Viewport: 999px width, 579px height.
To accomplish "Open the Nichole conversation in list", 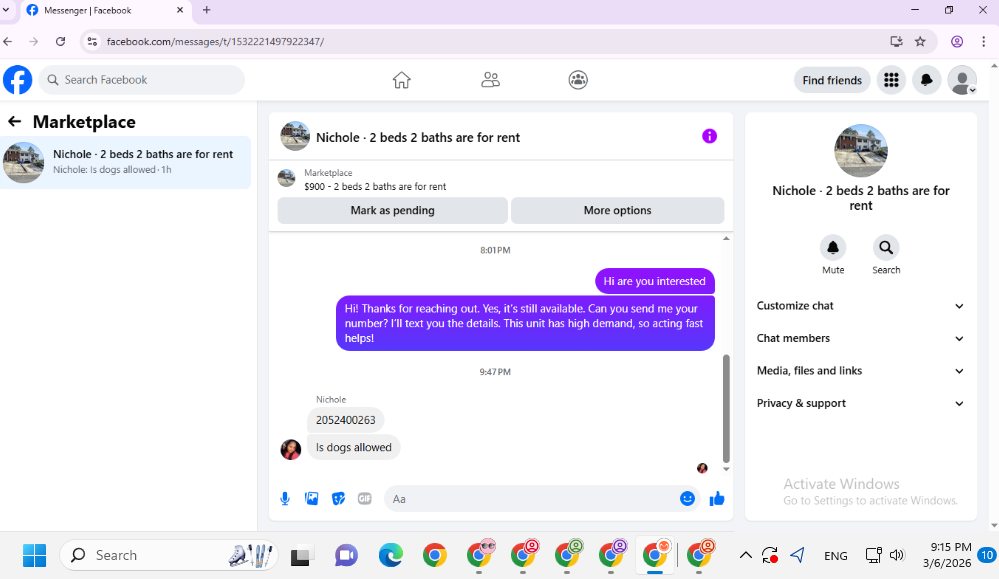I will point(126,162).
